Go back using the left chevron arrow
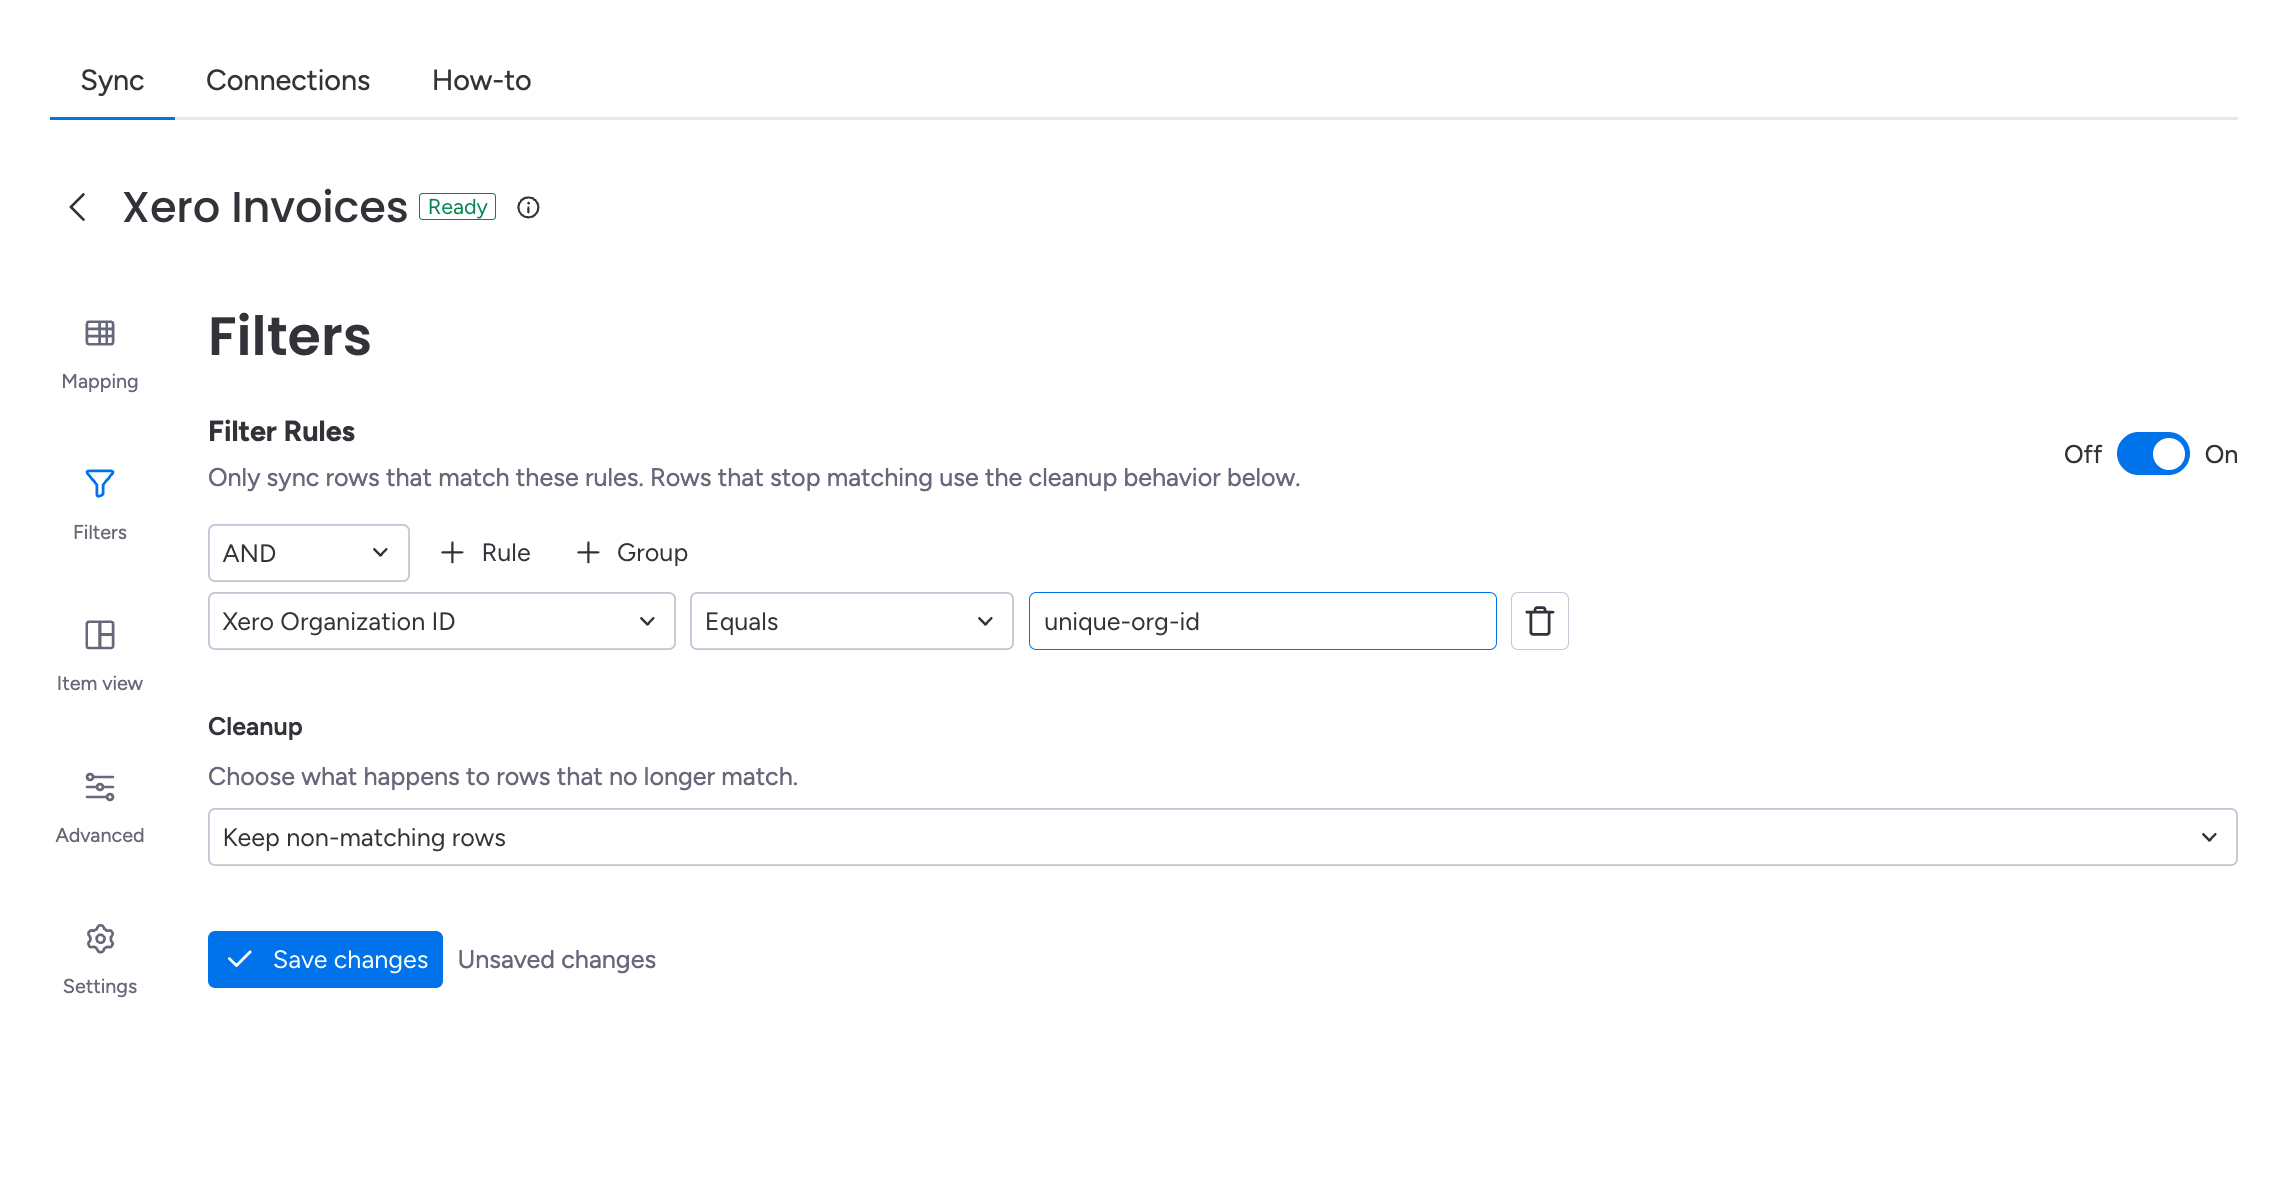 78,207
